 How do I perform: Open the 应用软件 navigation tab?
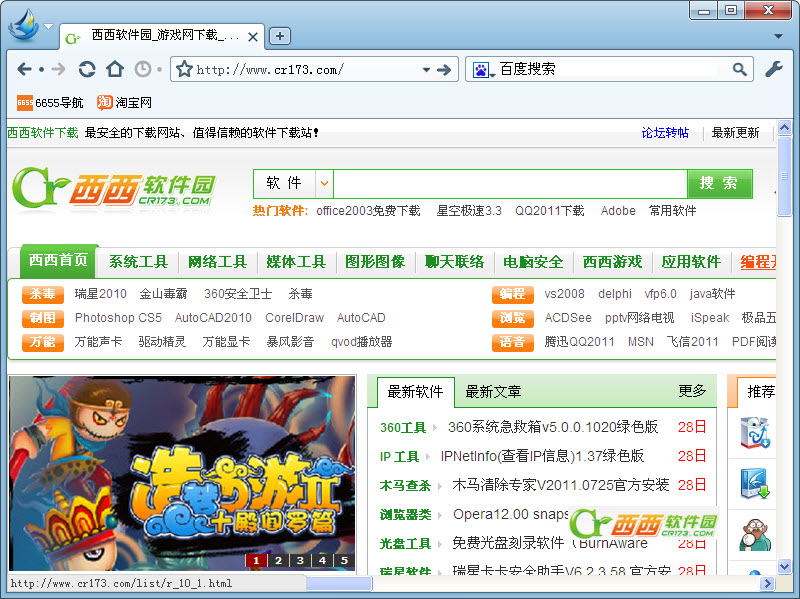pos(691,262)
